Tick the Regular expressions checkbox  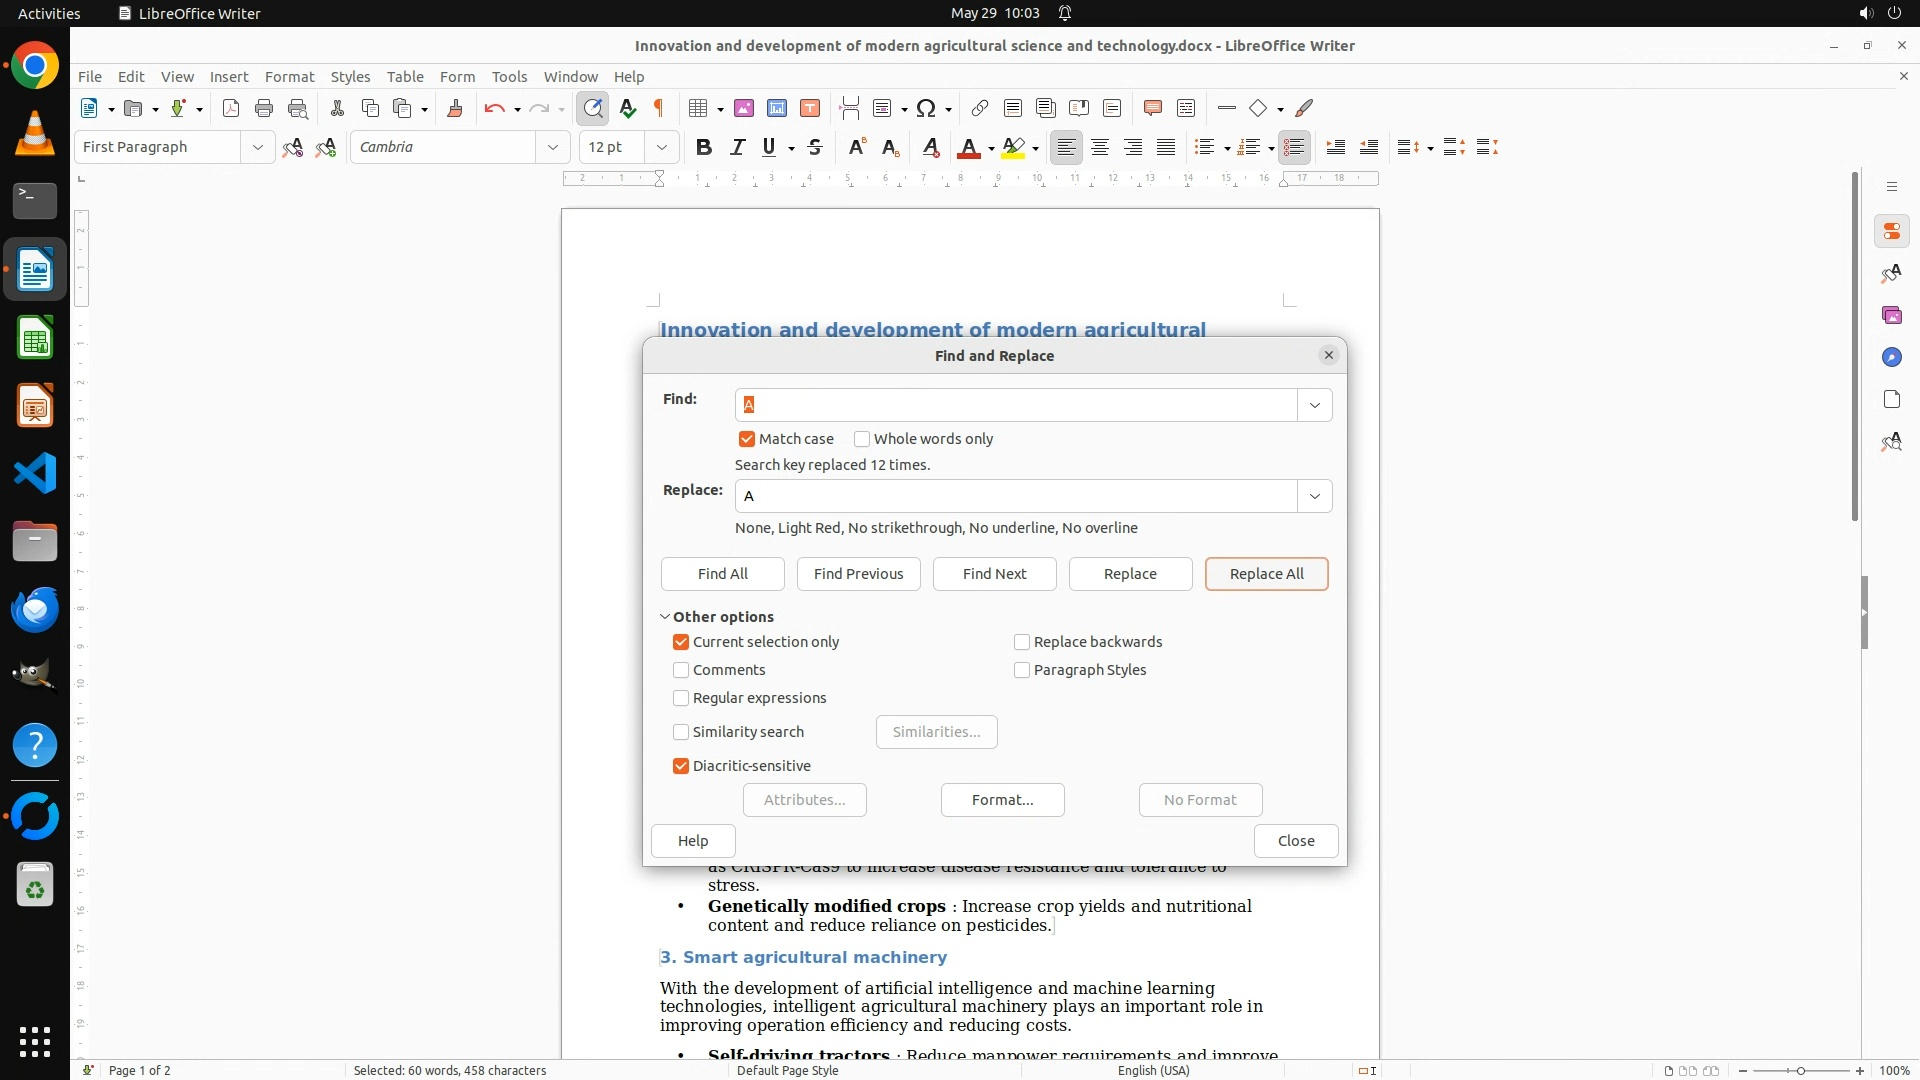681,698
